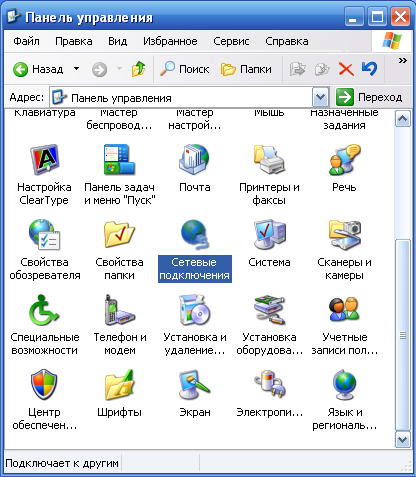Expand the address bar dropdown arrow
The width and height of the screenshot is (416, 477).
click(x=320, y=97)
